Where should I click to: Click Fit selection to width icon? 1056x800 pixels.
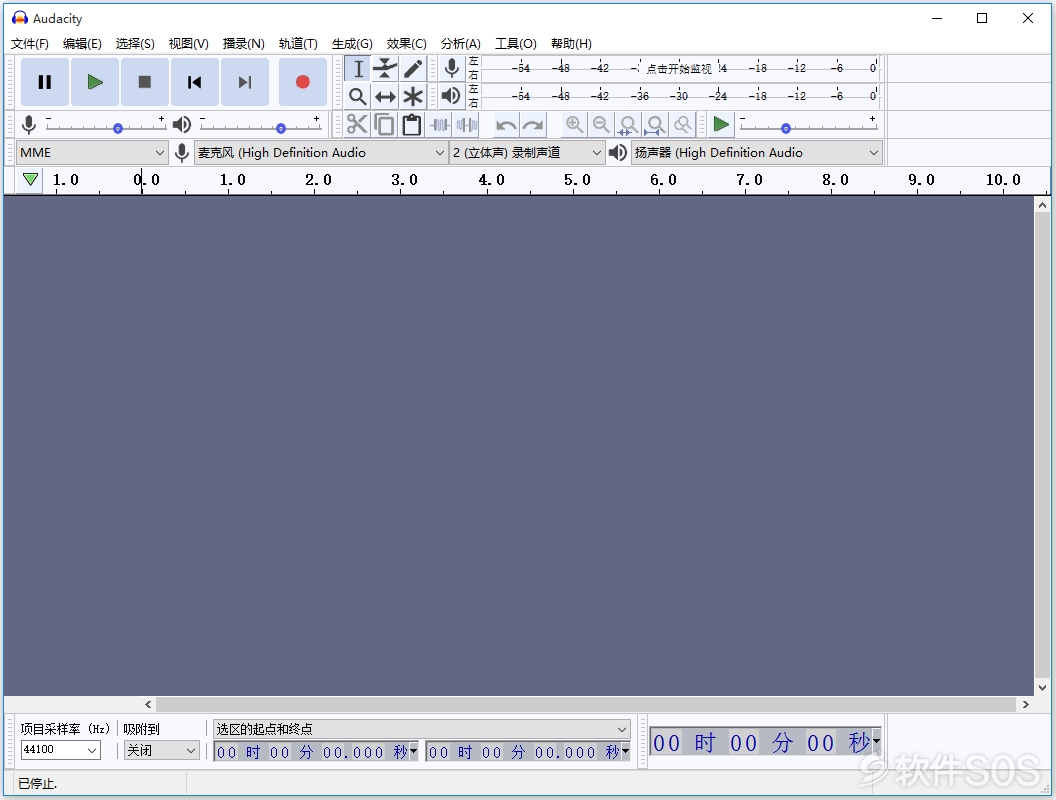click(x=628, y=125)
